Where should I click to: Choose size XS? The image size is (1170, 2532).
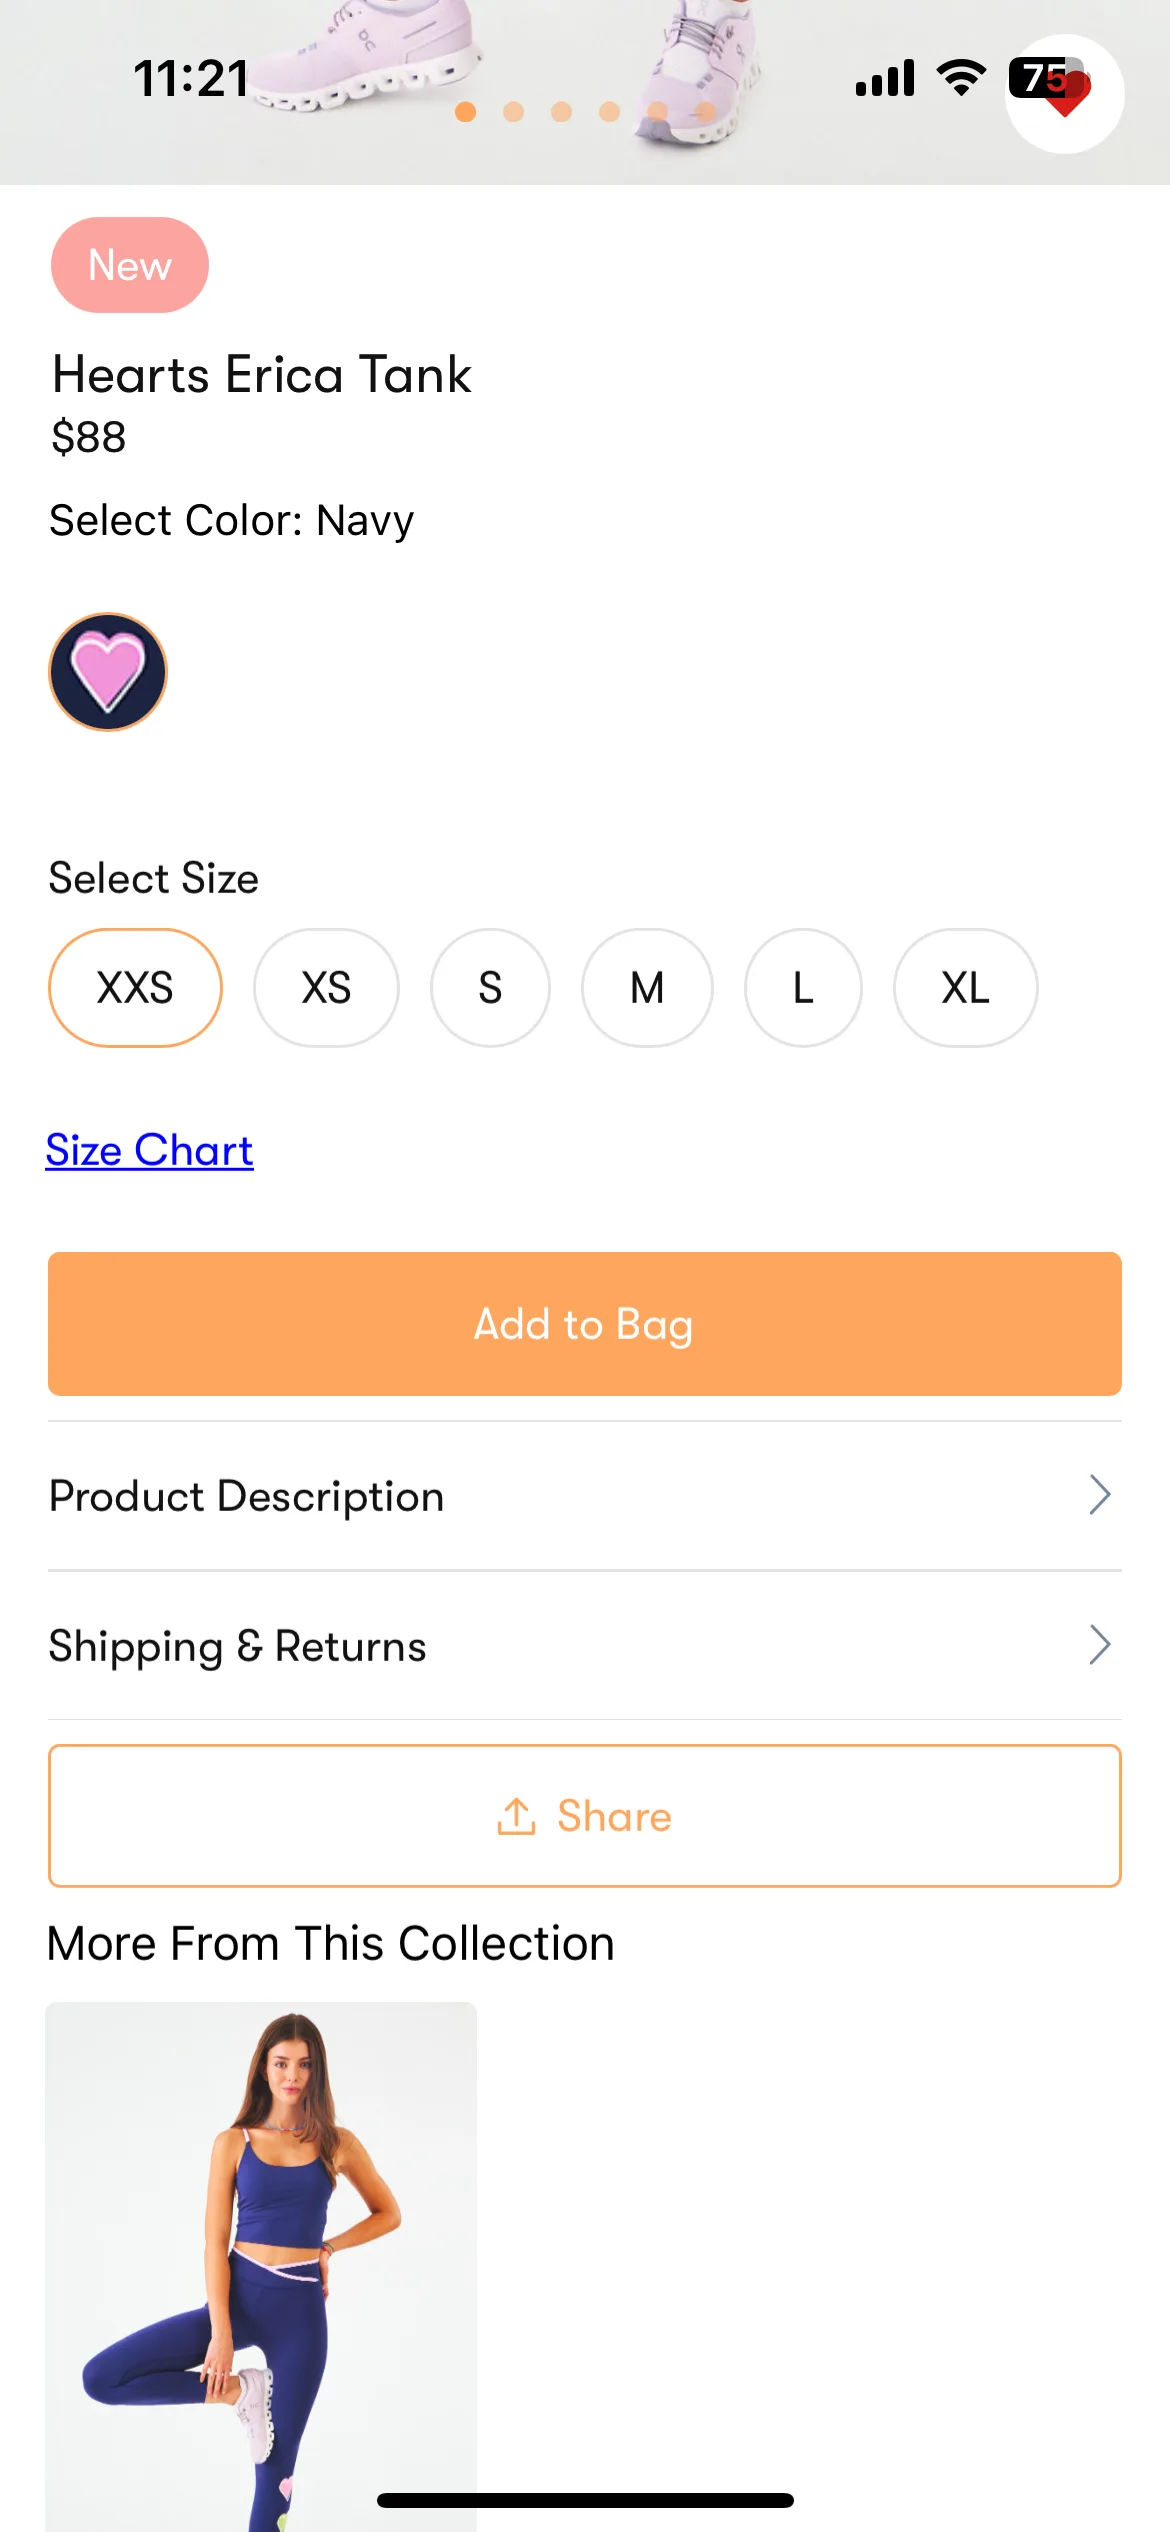(326, 988)
